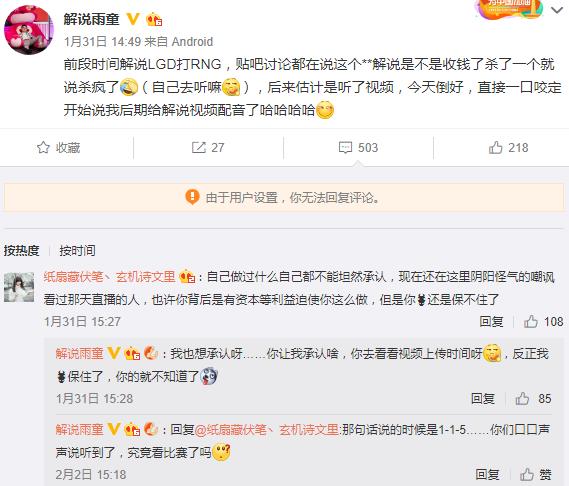Click the 赞 thumbs-up on 2月2日 reply
569x486 pixels.
tap(536, 474)
